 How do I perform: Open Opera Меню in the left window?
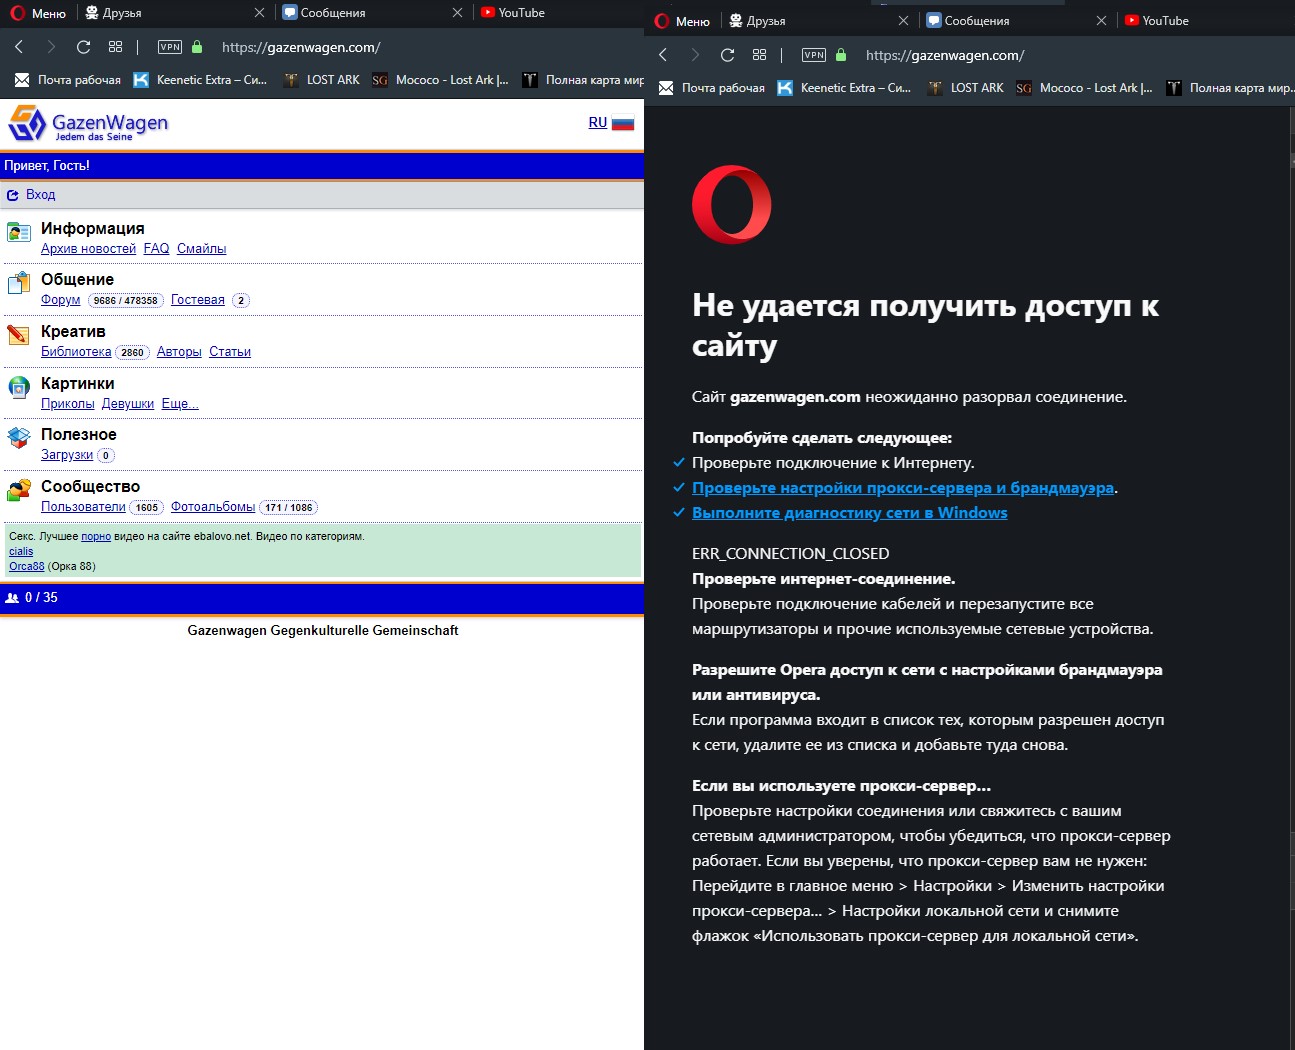click(38, 13)
